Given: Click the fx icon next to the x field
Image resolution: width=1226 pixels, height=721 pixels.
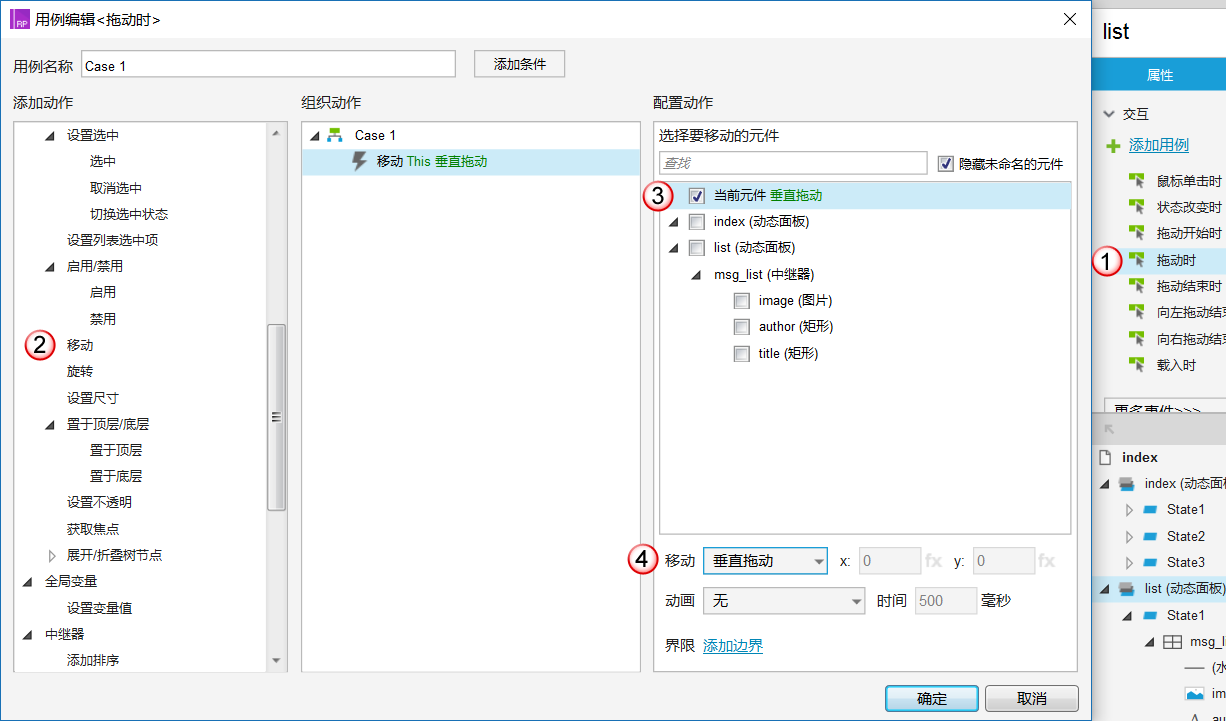Looking at the screenshot, I should [x=933, y=561].
